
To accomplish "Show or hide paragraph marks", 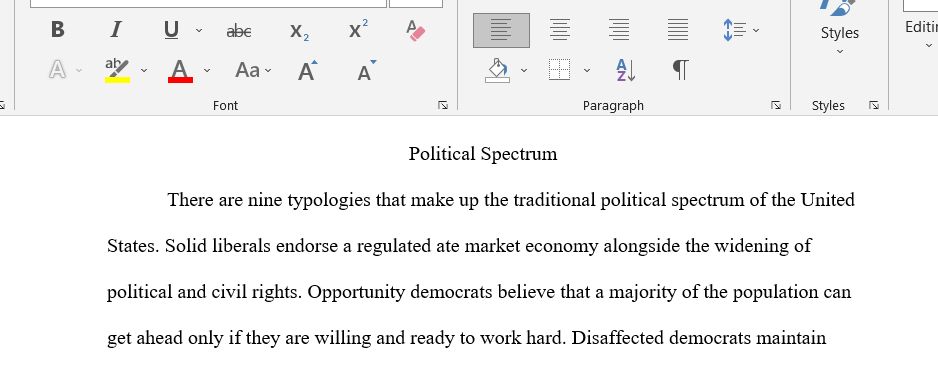I will tap(681, 70).
